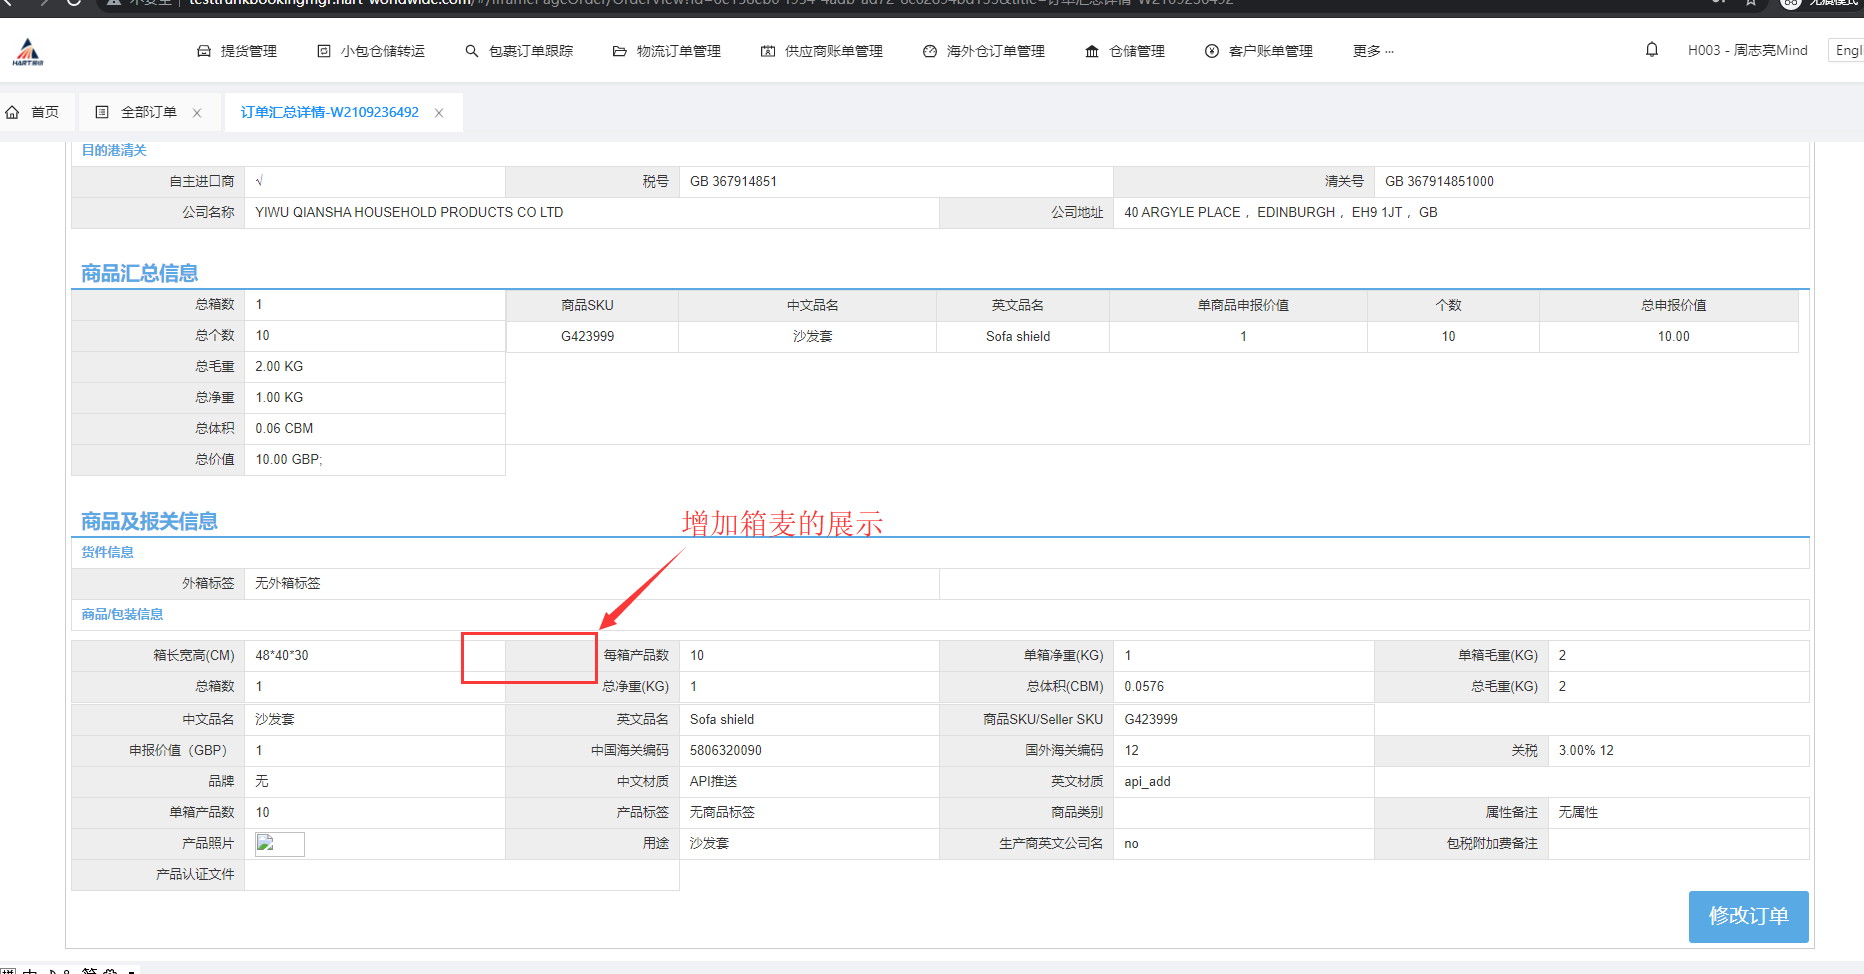
Task: Open the 提货管理 menu
Action: pyautogui.click(x=237, y=51)
